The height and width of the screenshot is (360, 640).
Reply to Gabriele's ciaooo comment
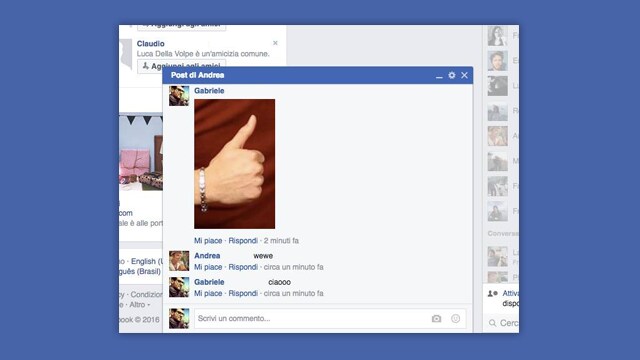[x=243, y=293]
